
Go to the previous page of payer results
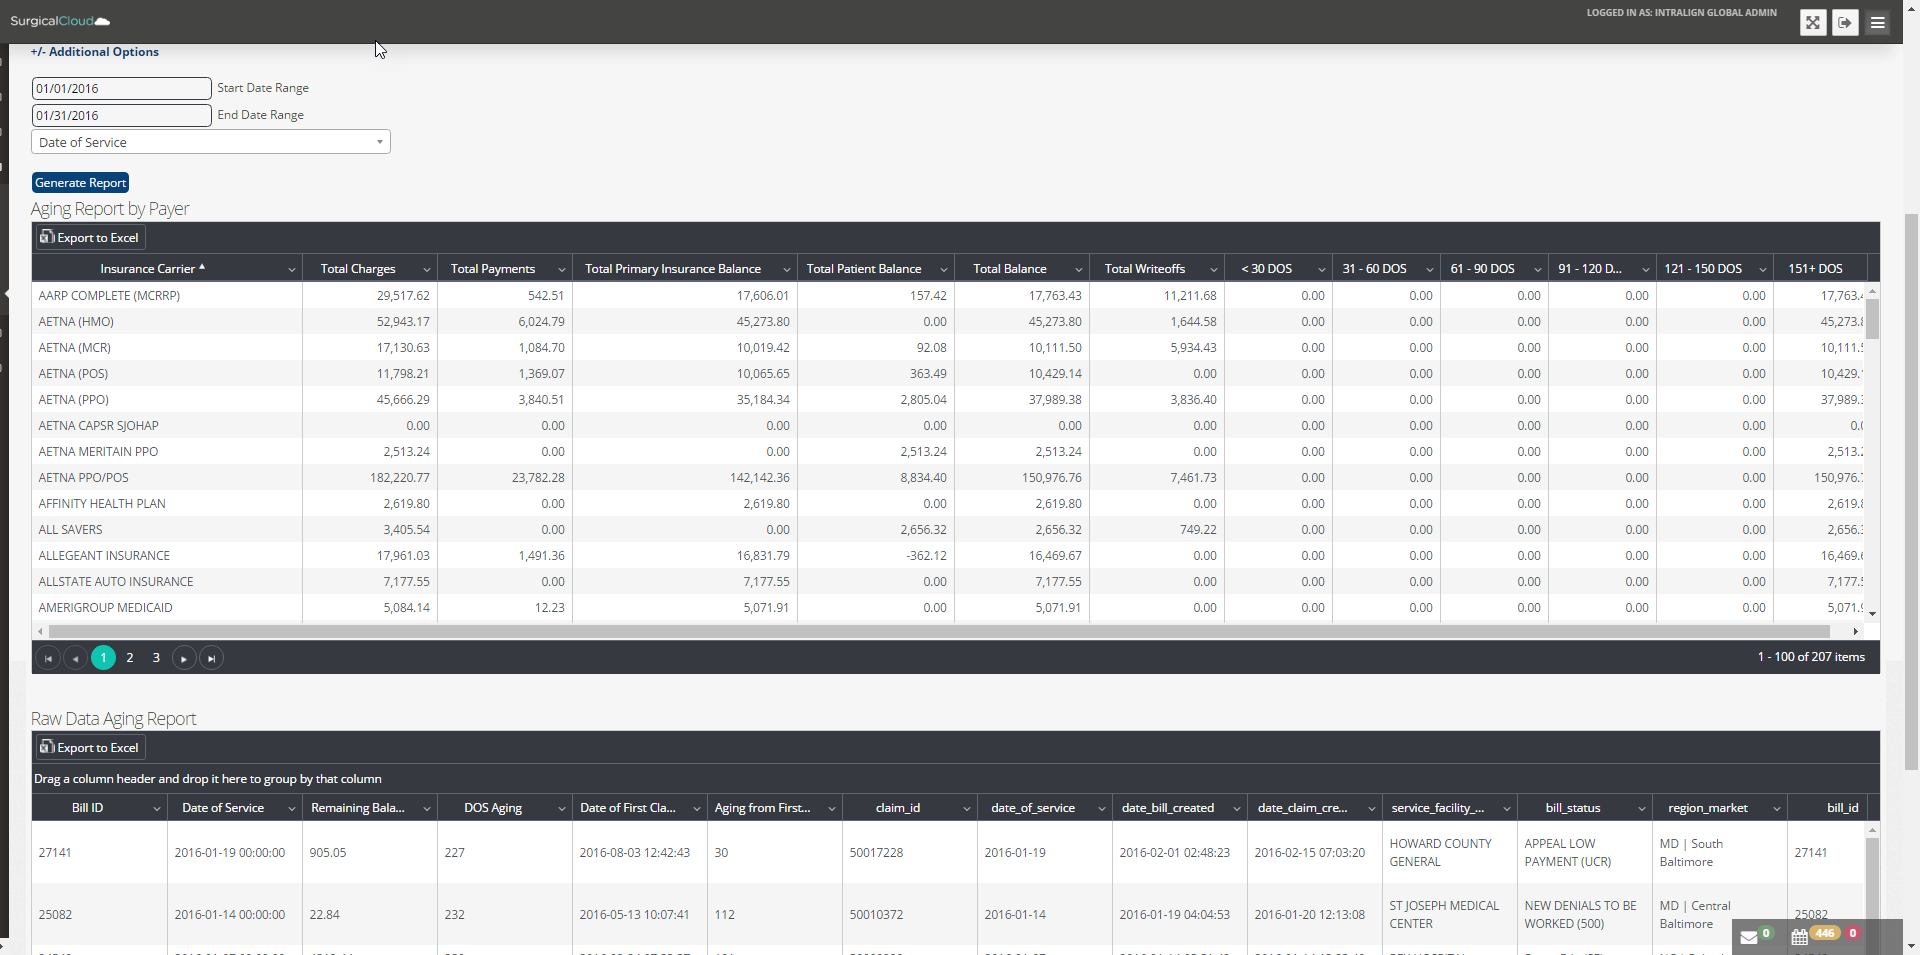click(x=75, y=658)
